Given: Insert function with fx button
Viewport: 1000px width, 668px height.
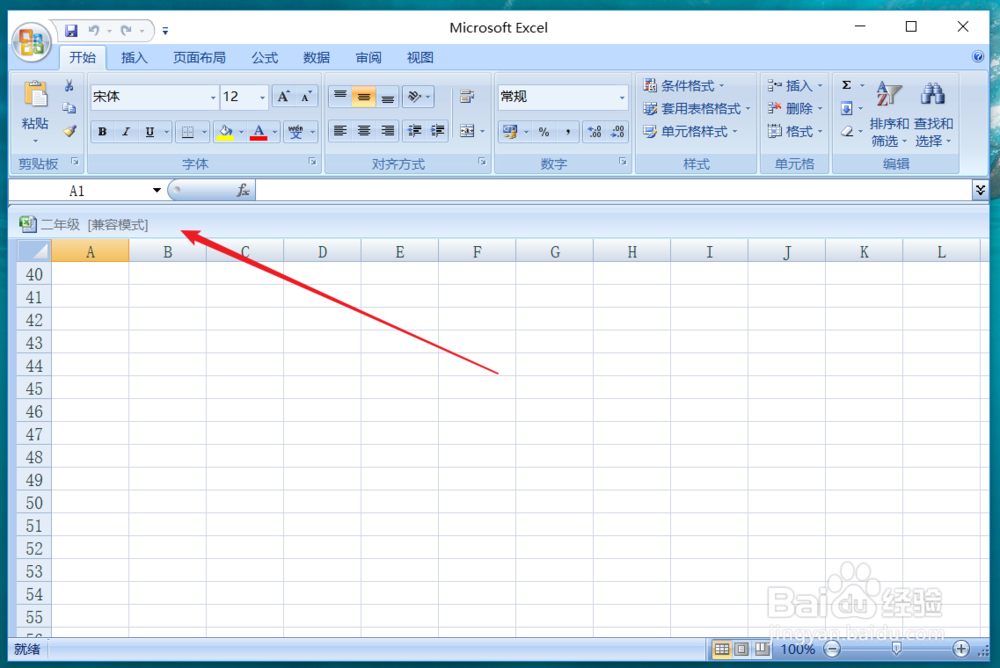Looking at the screenshot, I should tap(242, 190).
